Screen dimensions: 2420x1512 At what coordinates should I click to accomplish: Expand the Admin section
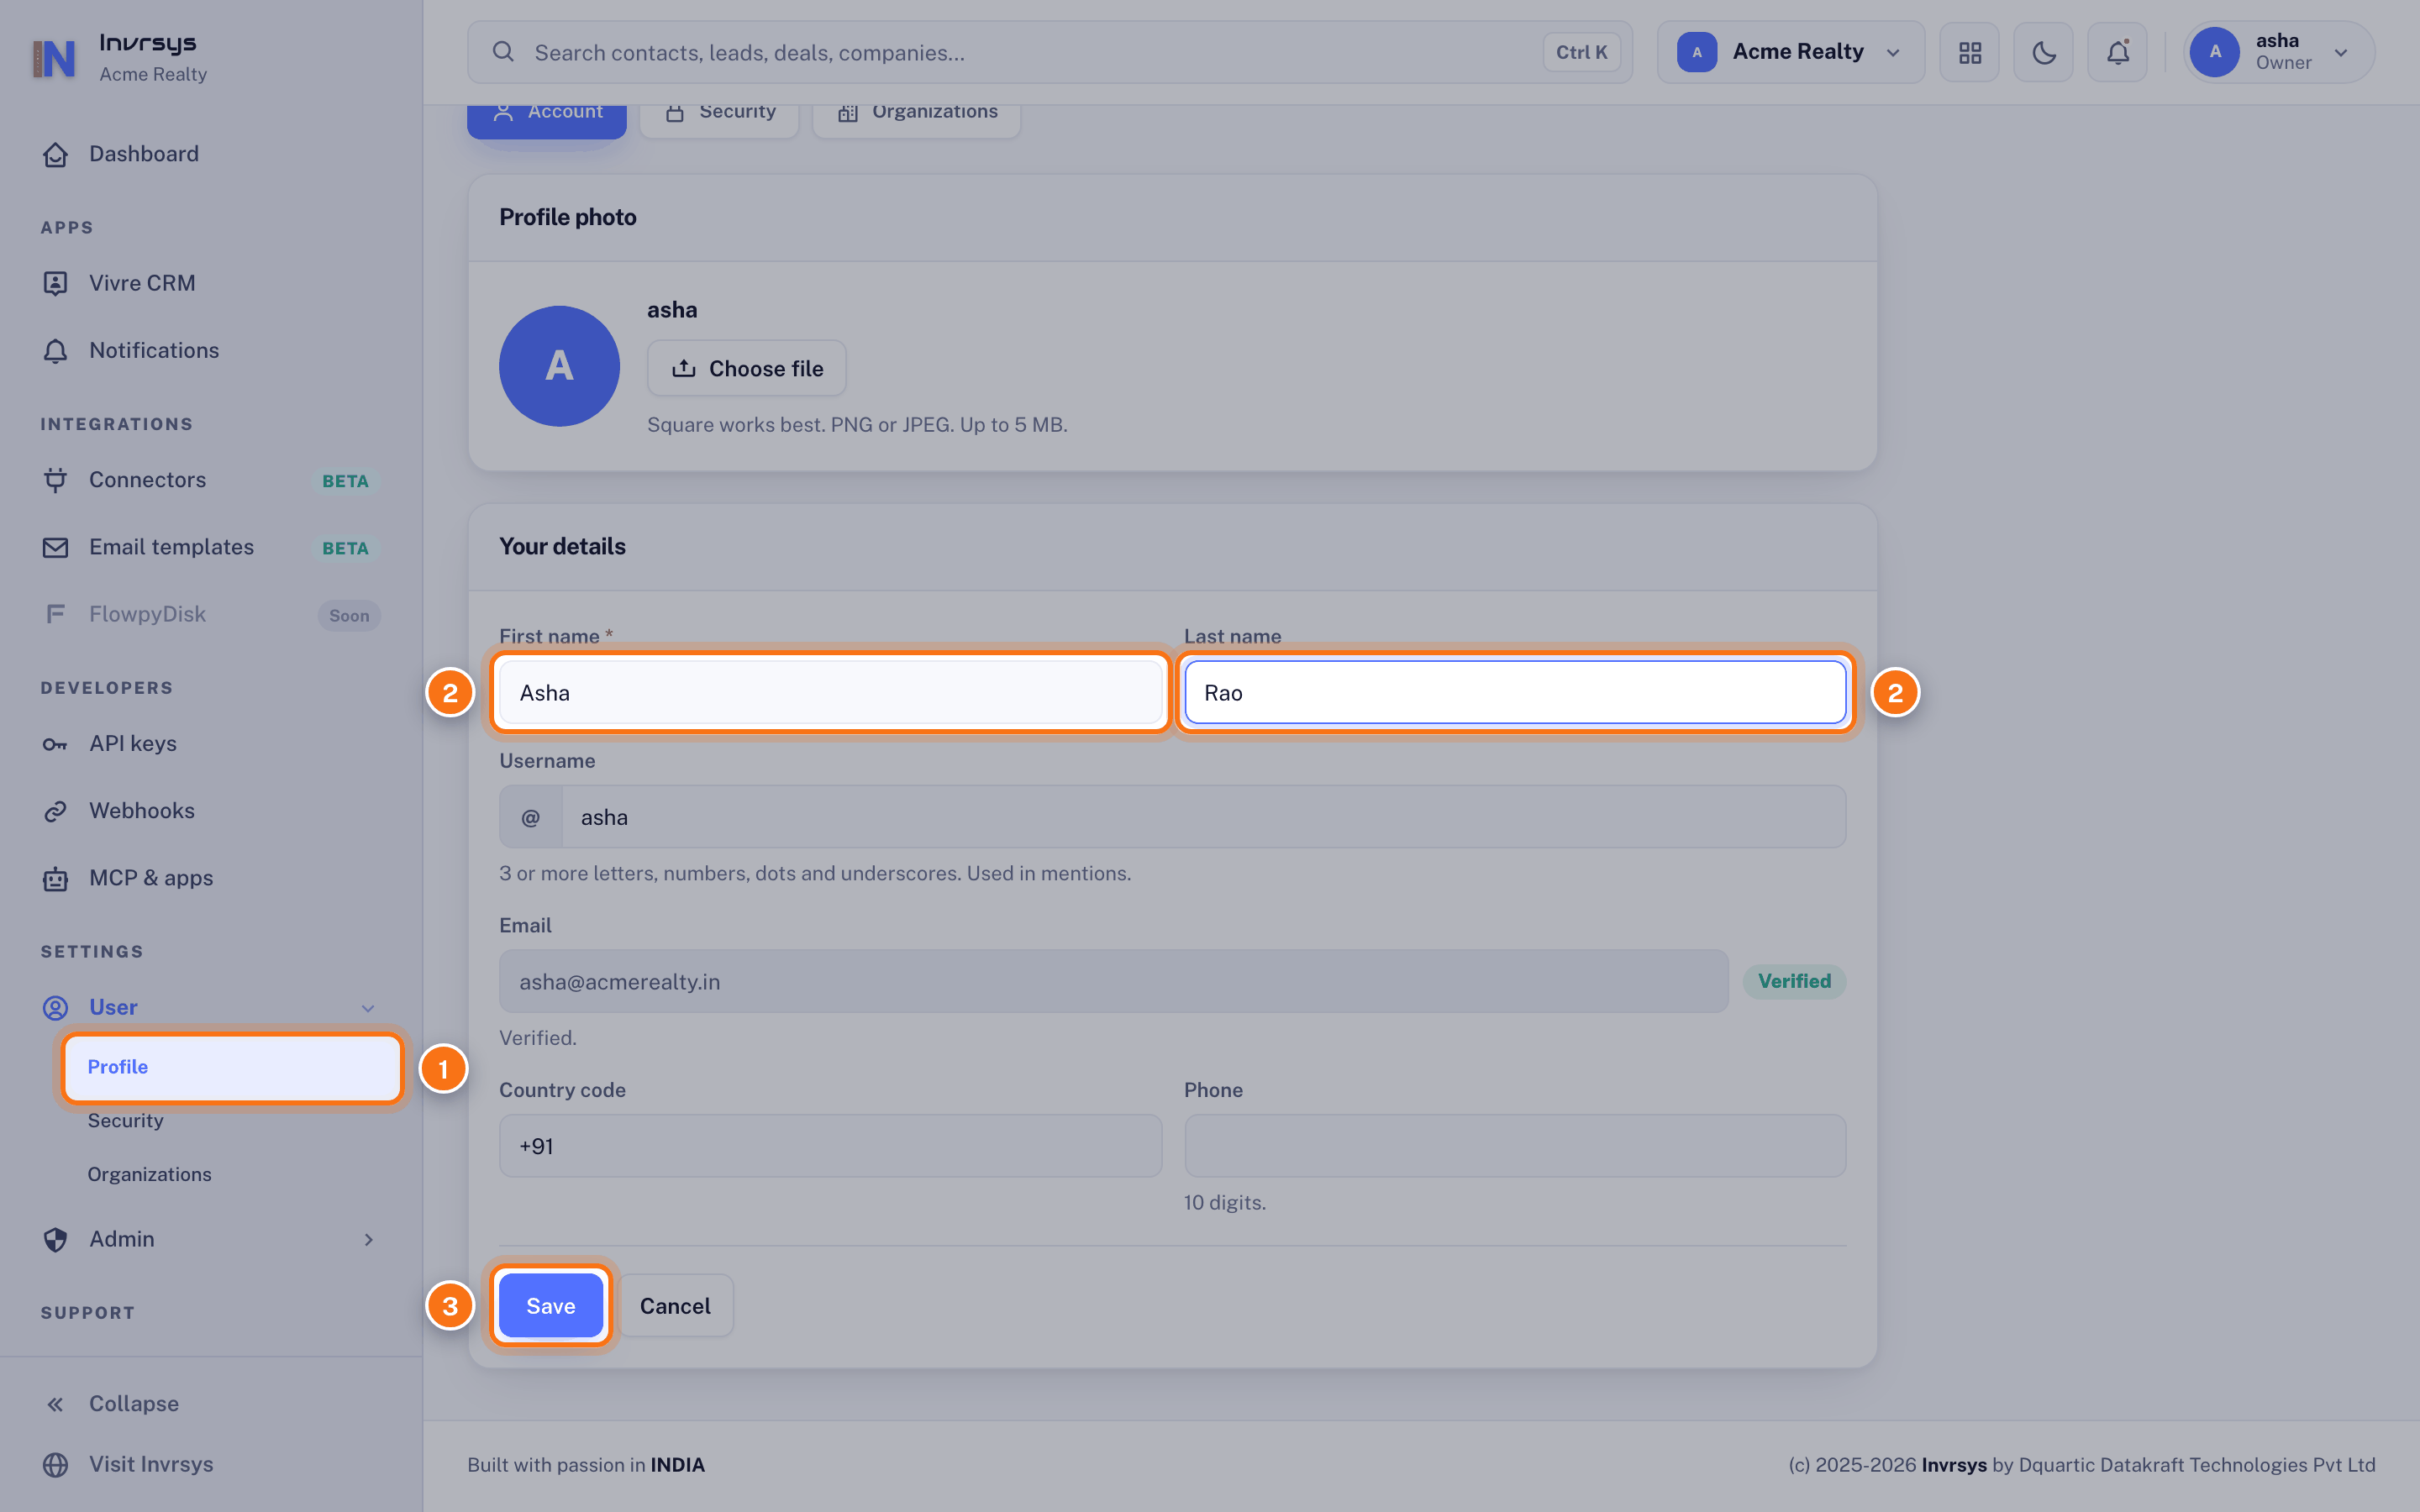(210, 1239)
